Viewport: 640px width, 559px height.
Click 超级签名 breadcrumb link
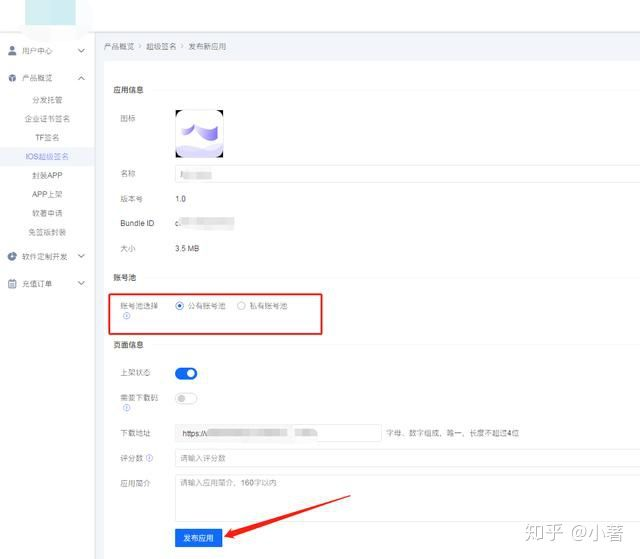point(161,47)
